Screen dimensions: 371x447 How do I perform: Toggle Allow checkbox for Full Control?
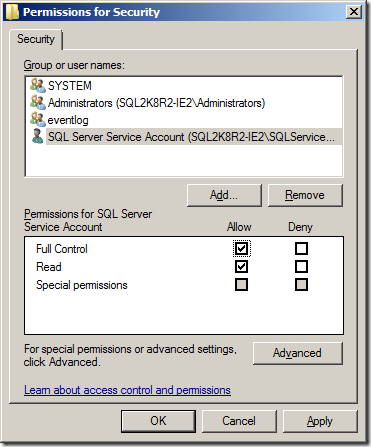click(x=241, y=248)
